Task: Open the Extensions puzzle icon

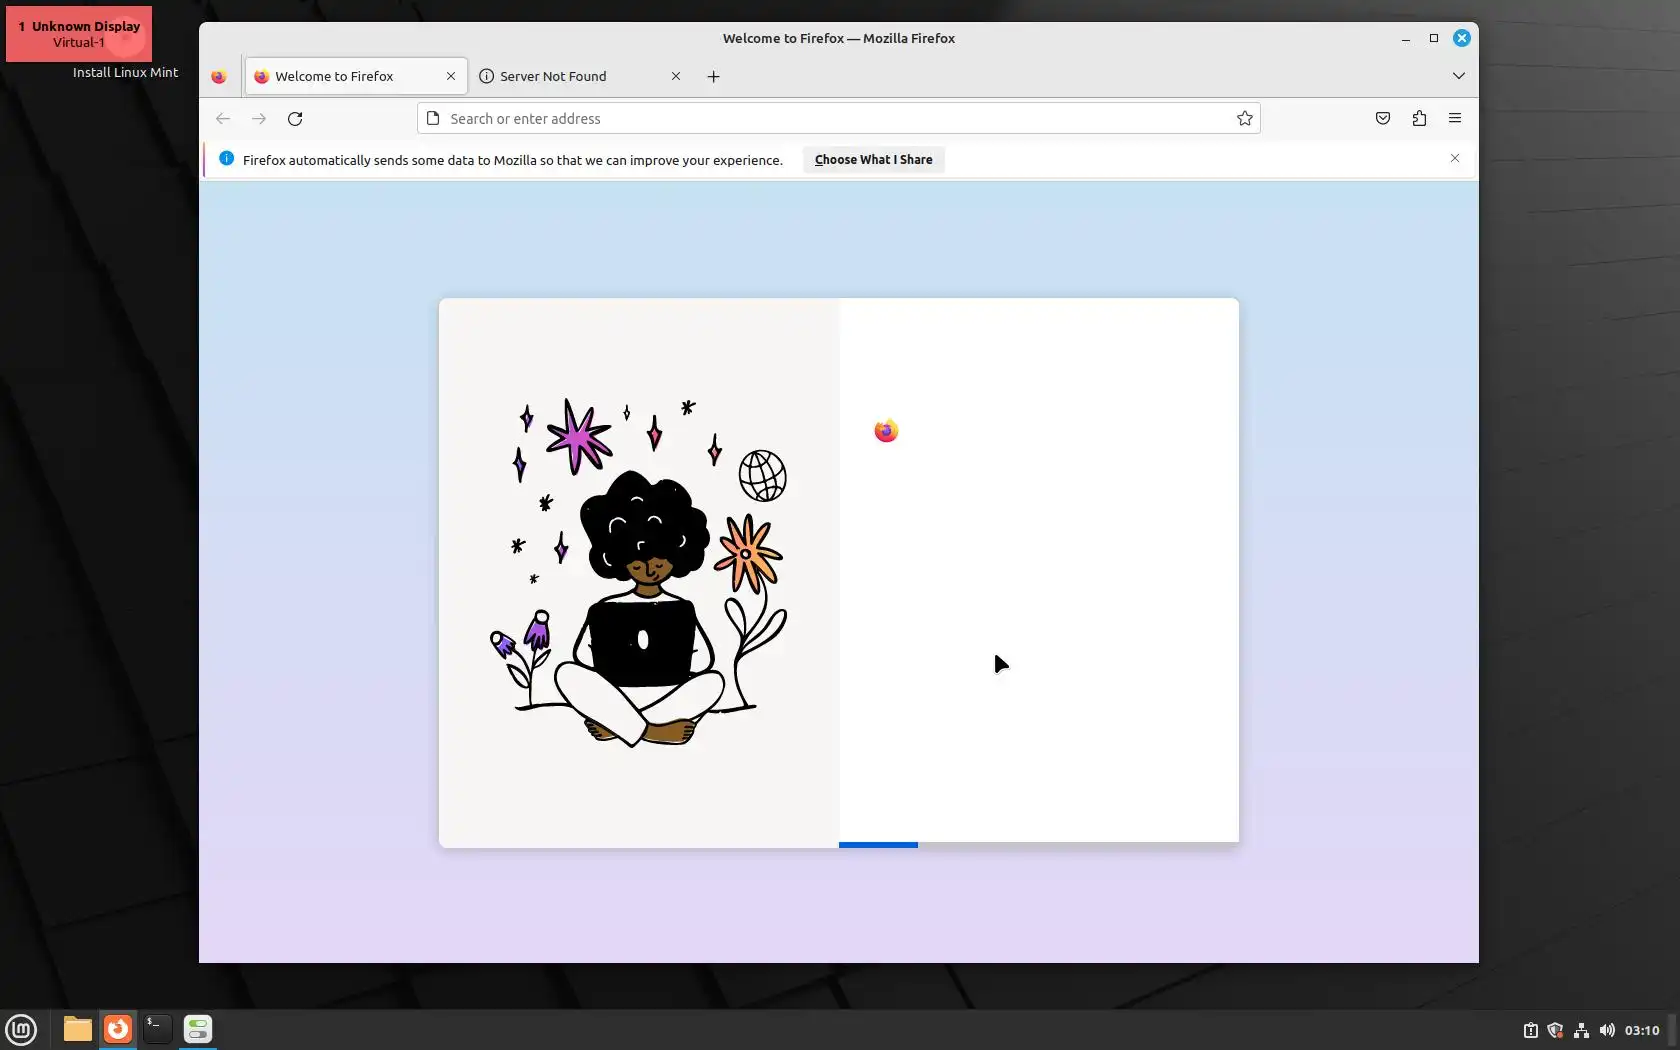Action: tap(1419, 118)
